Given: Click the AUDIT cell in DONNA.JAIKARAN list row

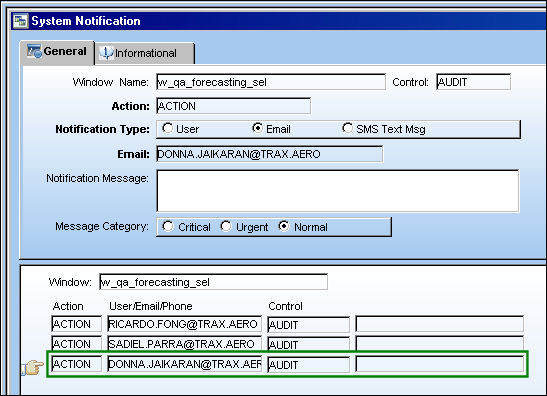Looking at the screenshot, I should (308, 365).
